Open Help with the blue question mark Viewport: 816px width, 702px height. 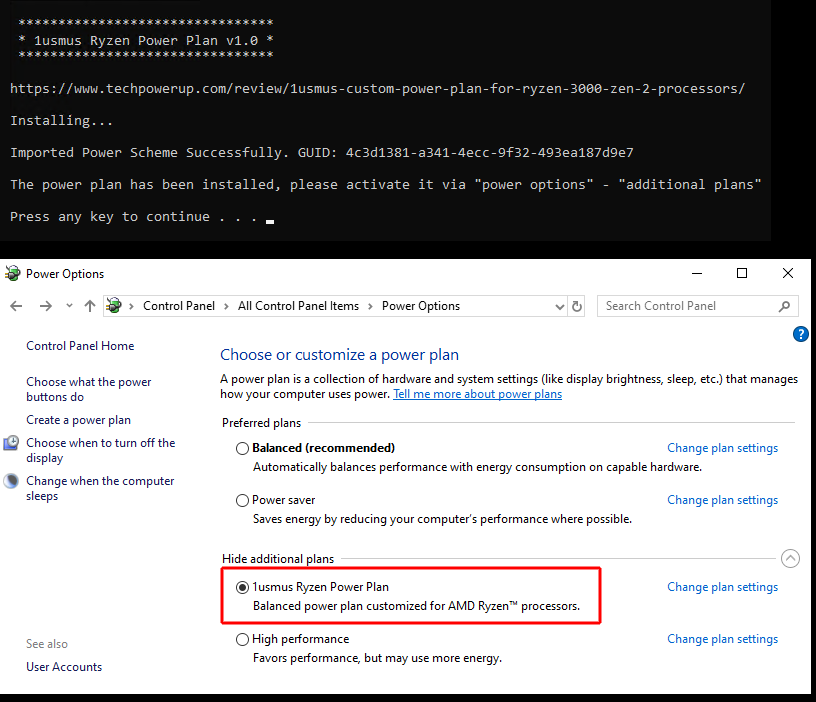pyautogui.click(x=800, y=334)
